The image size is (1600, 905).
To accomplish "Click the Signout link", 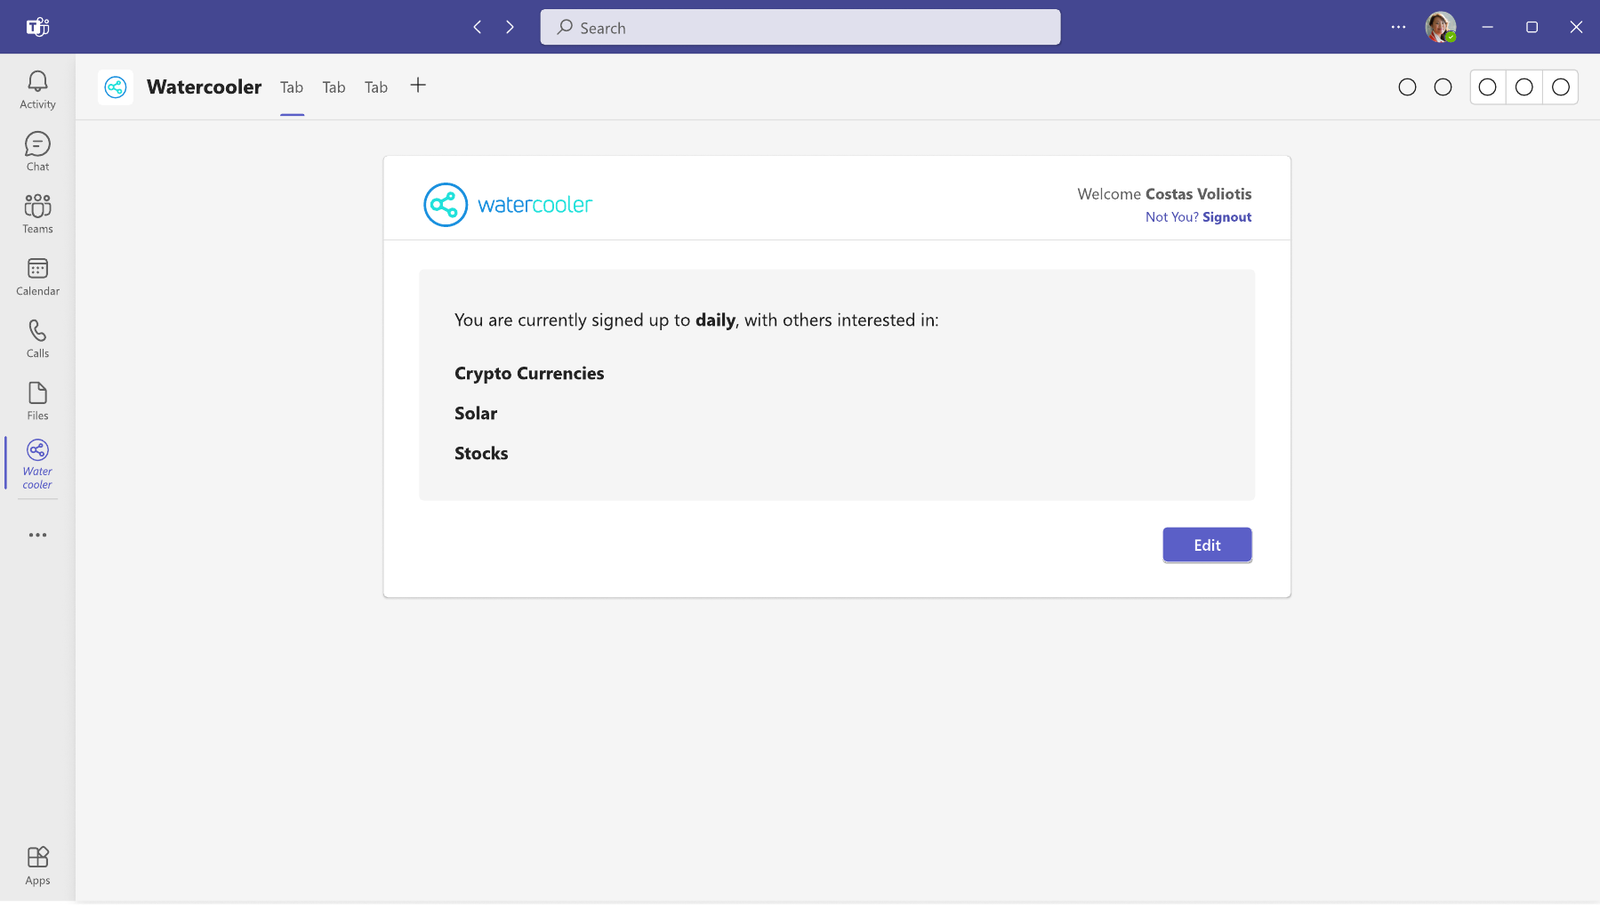I will (x=1227, y=217).
